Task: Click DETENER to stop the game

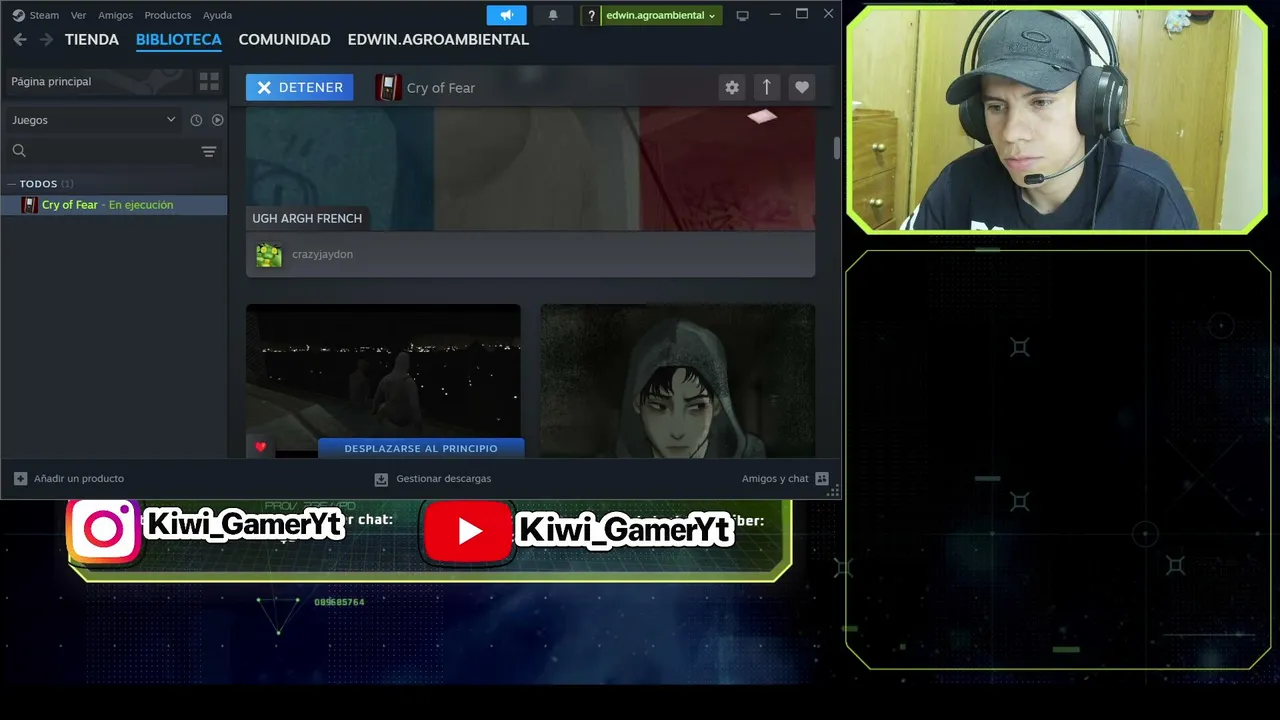Action: tap(299, 87)
